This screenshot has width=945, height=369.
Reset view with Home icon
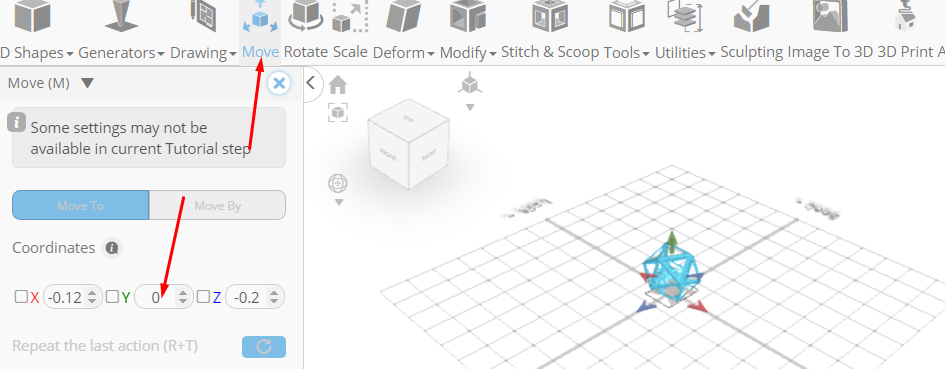tap(338, 85)
